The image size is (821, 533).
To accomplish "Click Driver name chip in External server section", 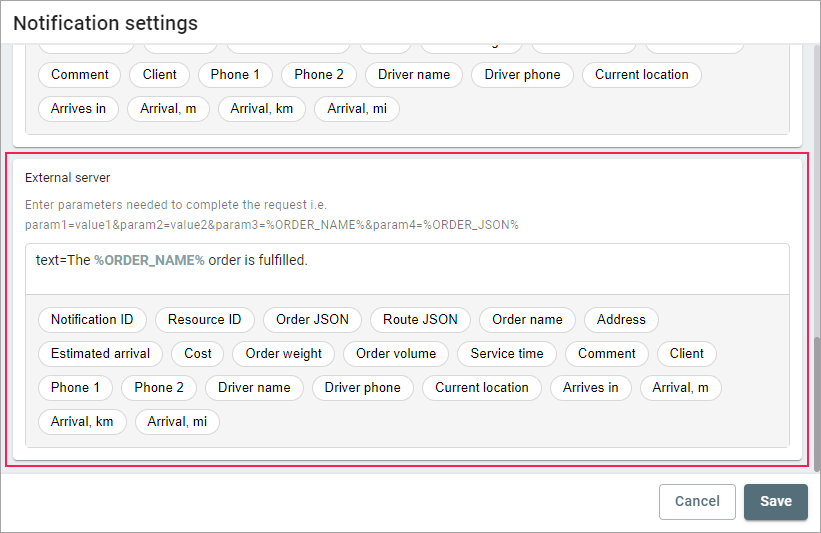I will [x=254, y=388].
